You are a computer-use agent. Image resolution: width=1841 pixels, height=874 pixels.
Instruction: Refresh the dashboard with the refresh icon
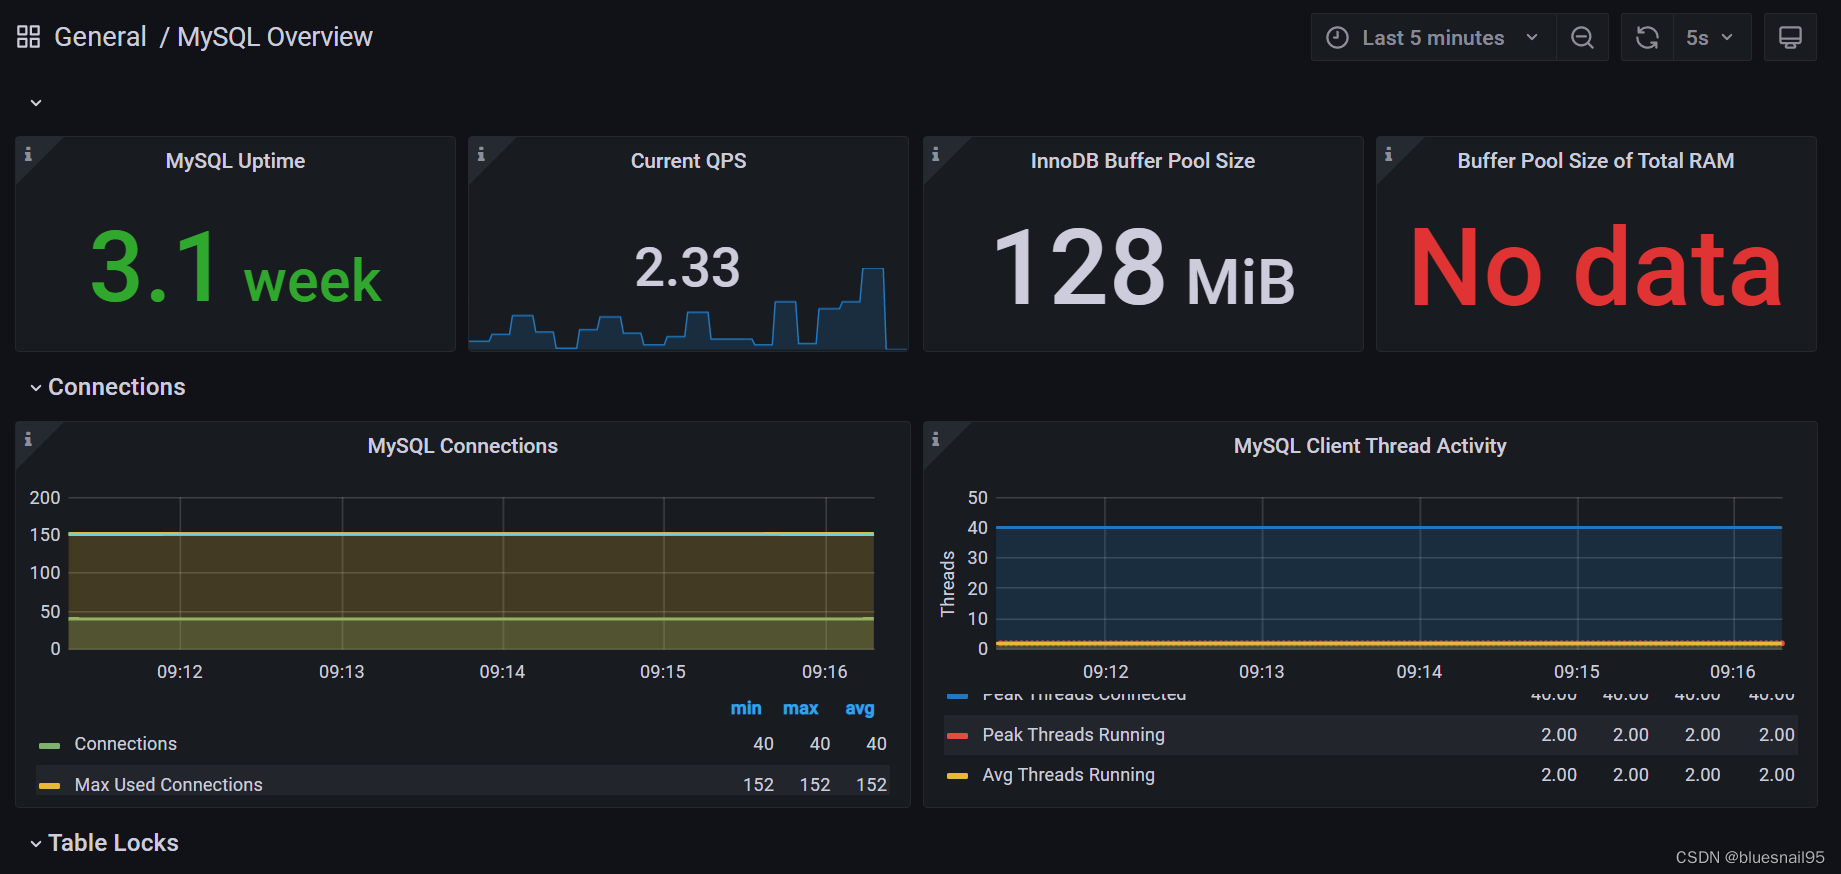[x=1647, y=37]
